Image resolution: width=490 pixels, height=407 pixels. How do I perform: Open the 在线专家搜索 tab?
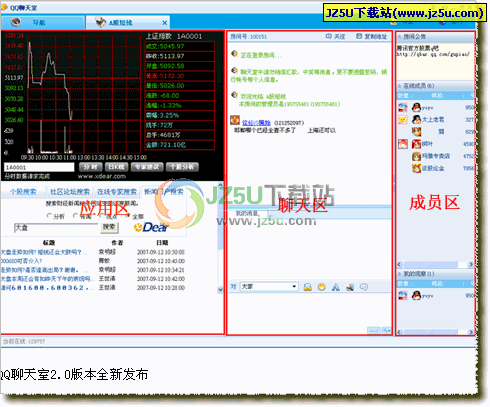point(117,192)
